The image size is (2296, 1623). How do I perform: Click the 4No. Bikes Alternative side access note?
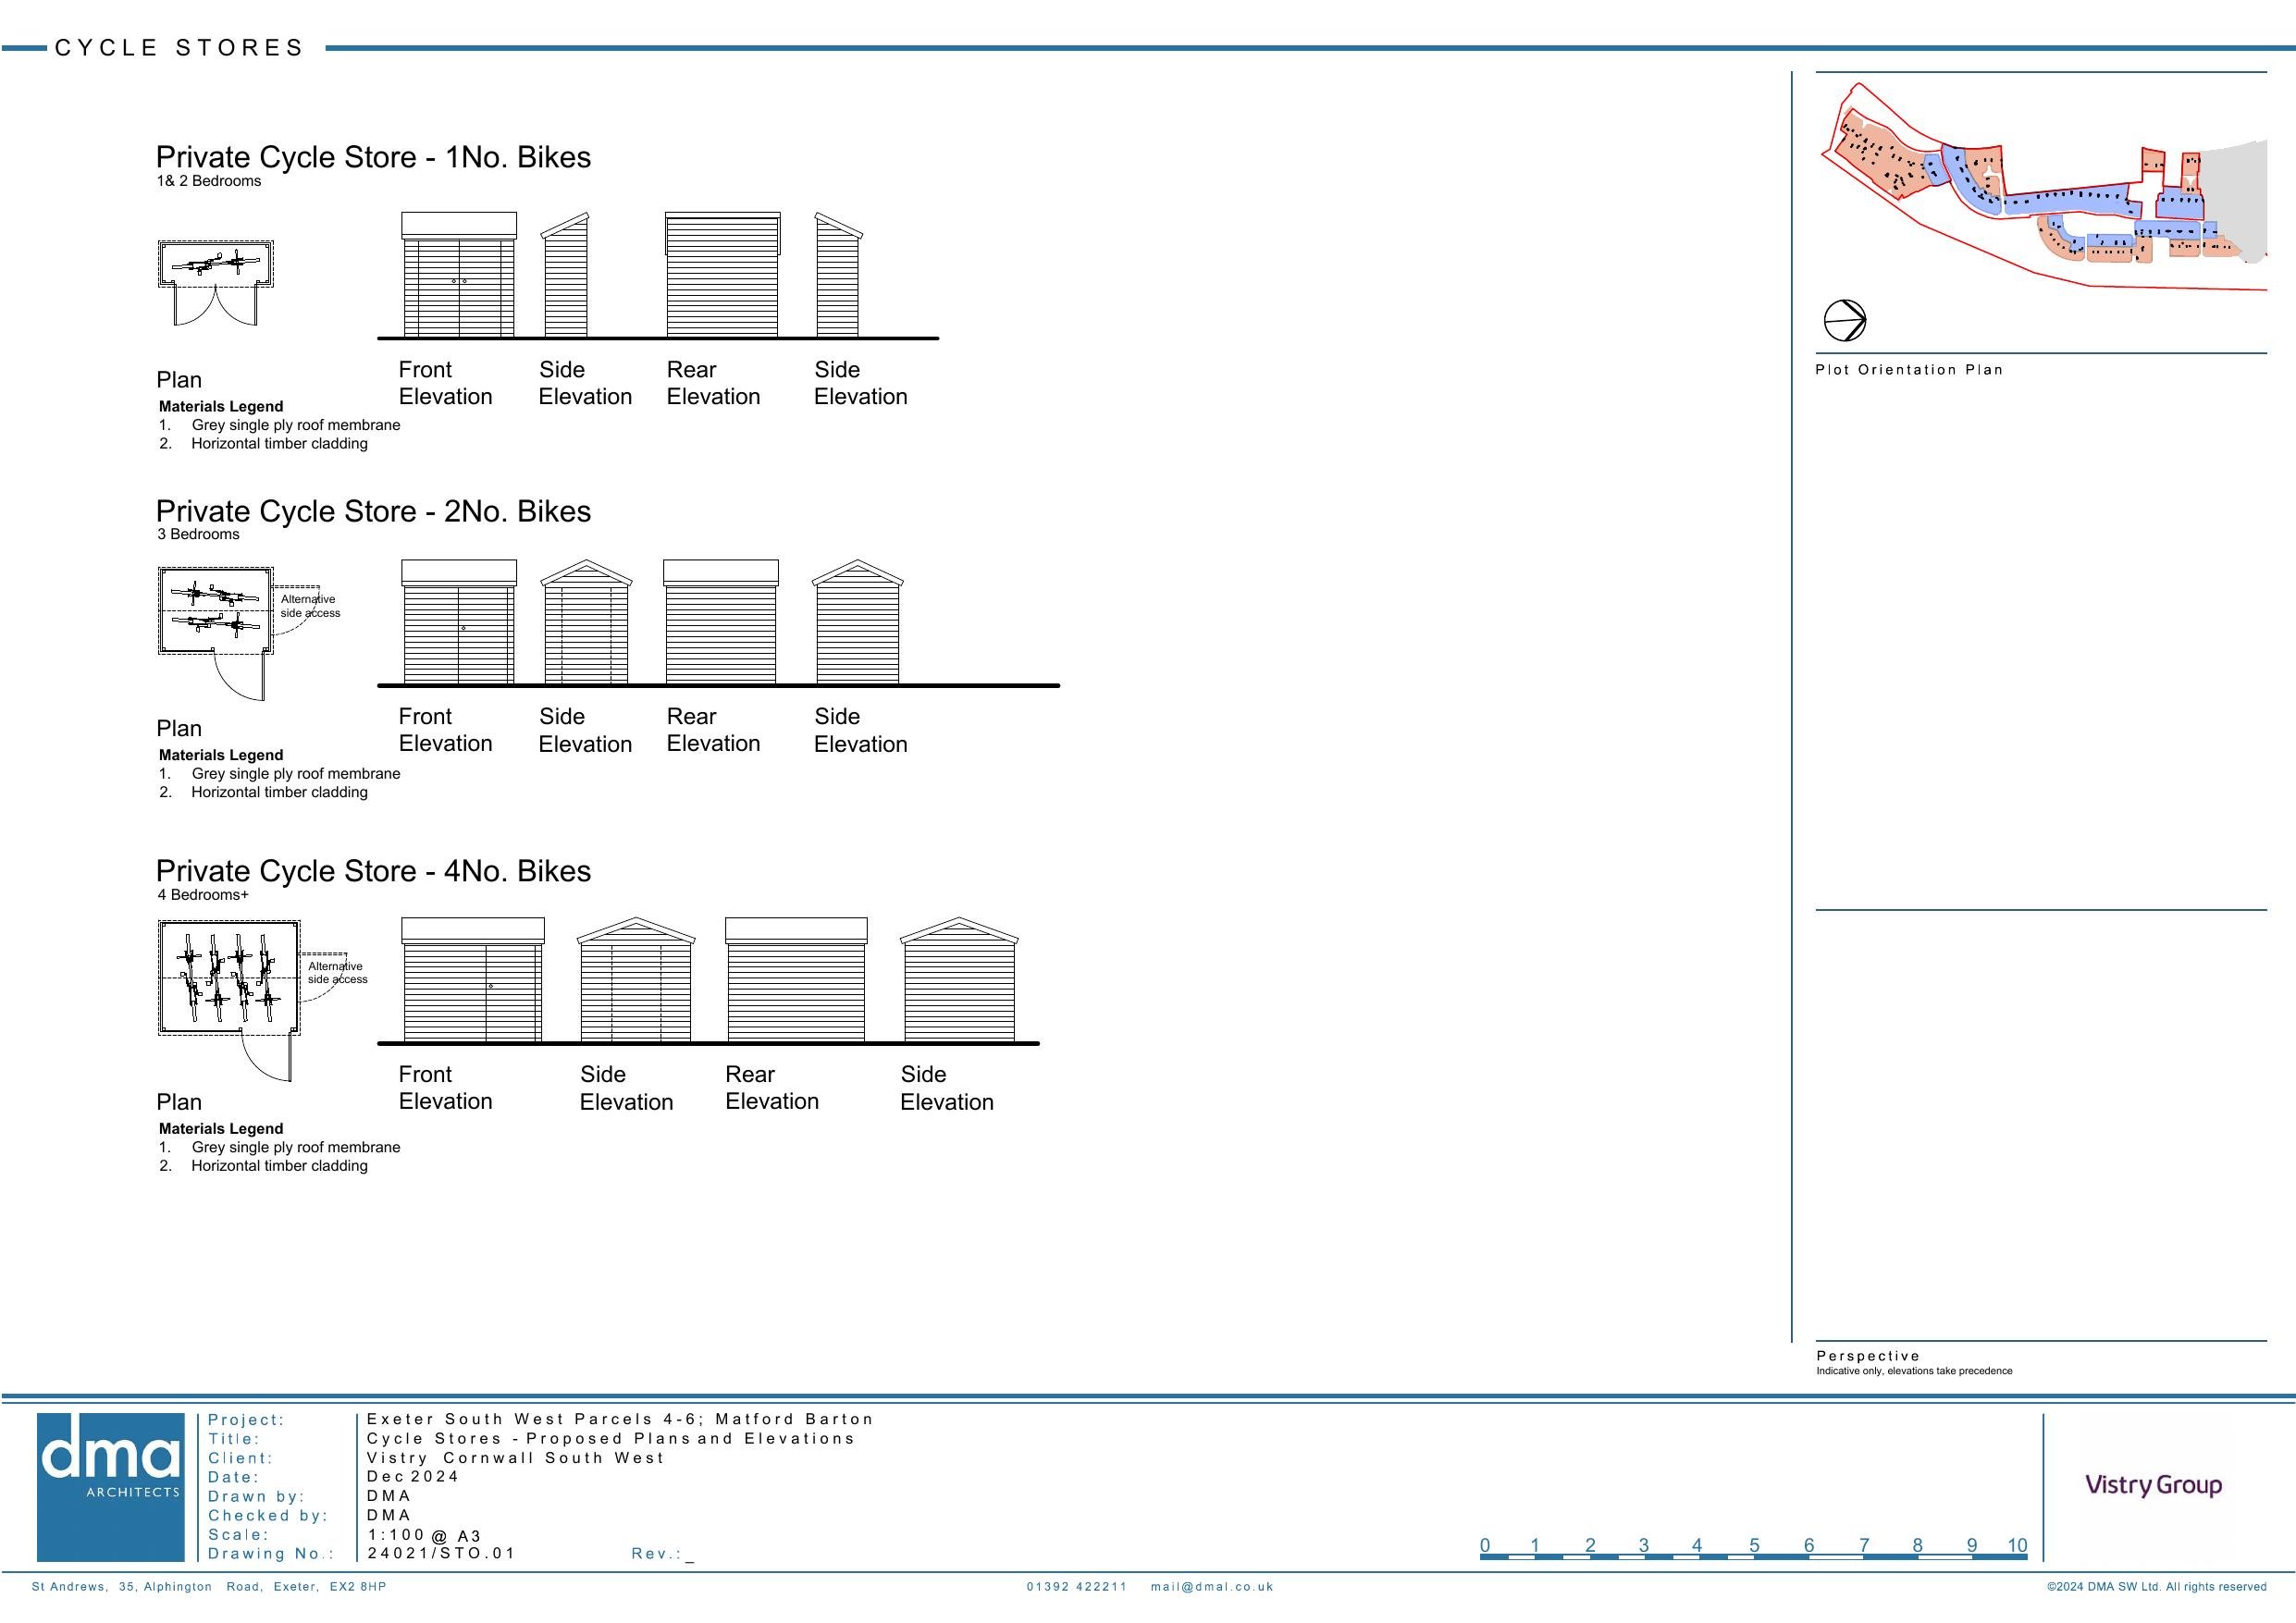point(337,972)
